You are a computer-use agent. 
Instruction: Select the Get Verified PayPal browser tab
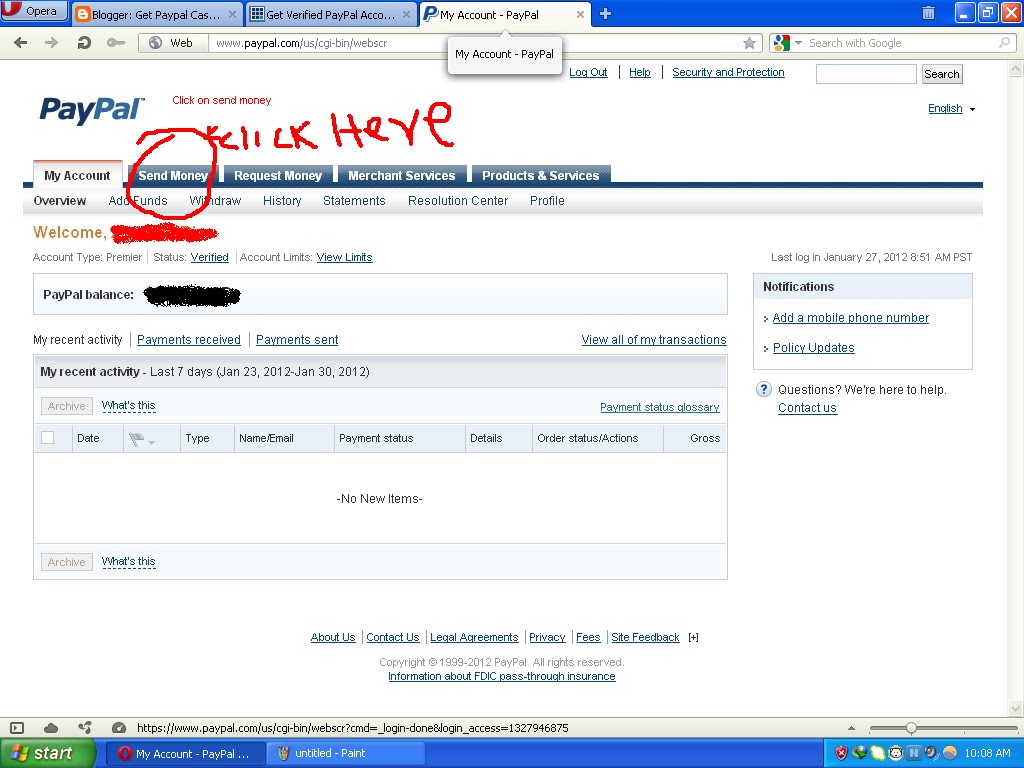(330, 14)
